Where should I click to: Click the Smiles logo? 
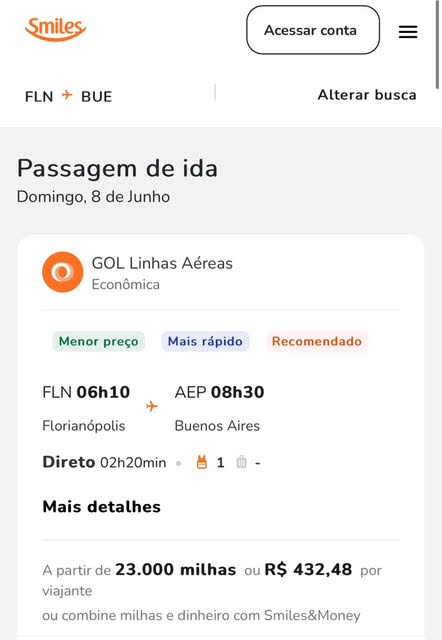pyautogui.click(x=56, y=29)
